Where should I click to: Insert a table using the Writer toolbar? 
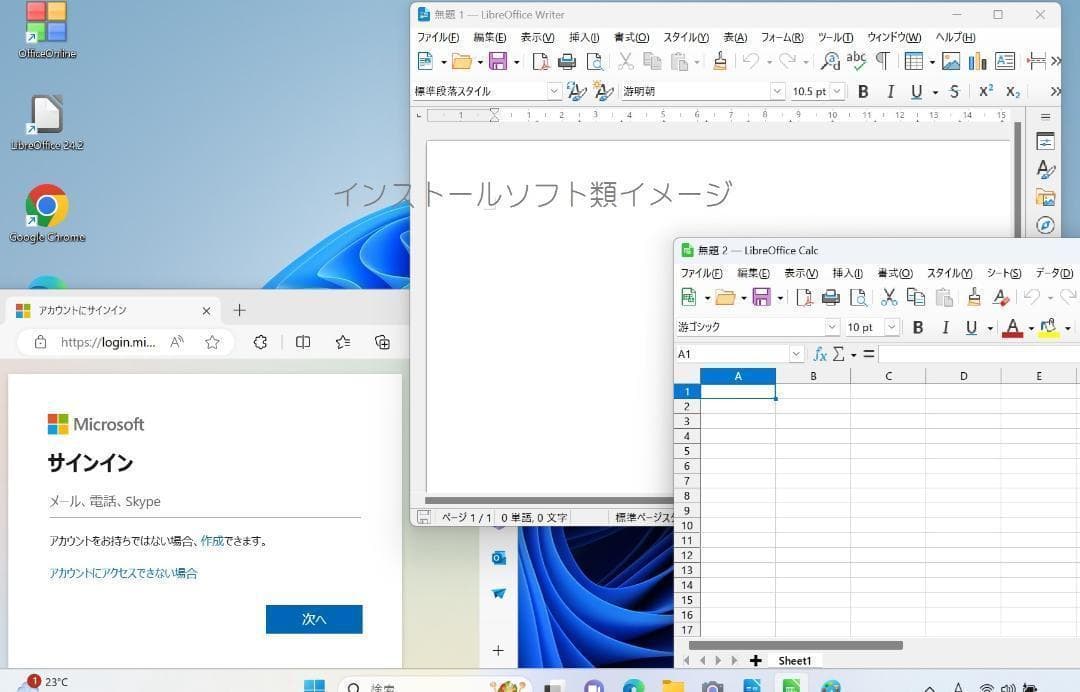coord(914,61)
